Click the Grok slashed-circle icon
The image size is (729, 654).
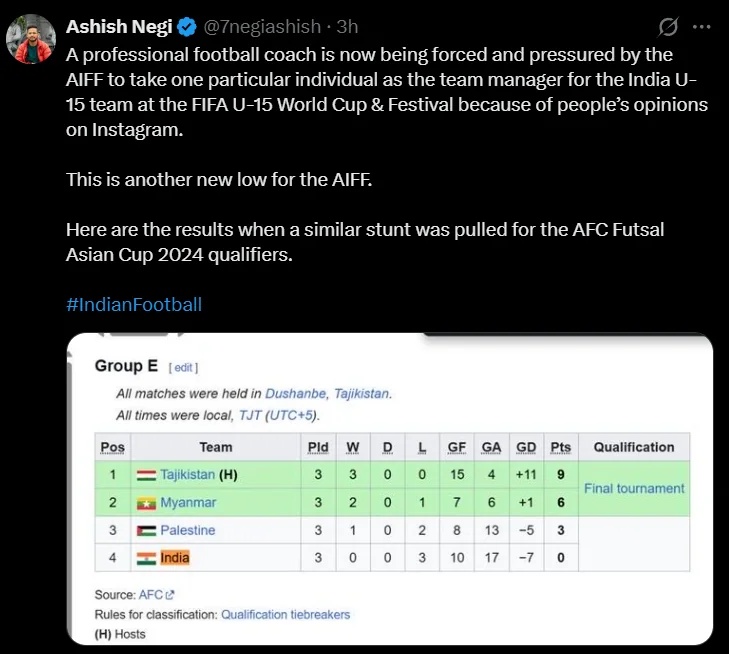668,27
